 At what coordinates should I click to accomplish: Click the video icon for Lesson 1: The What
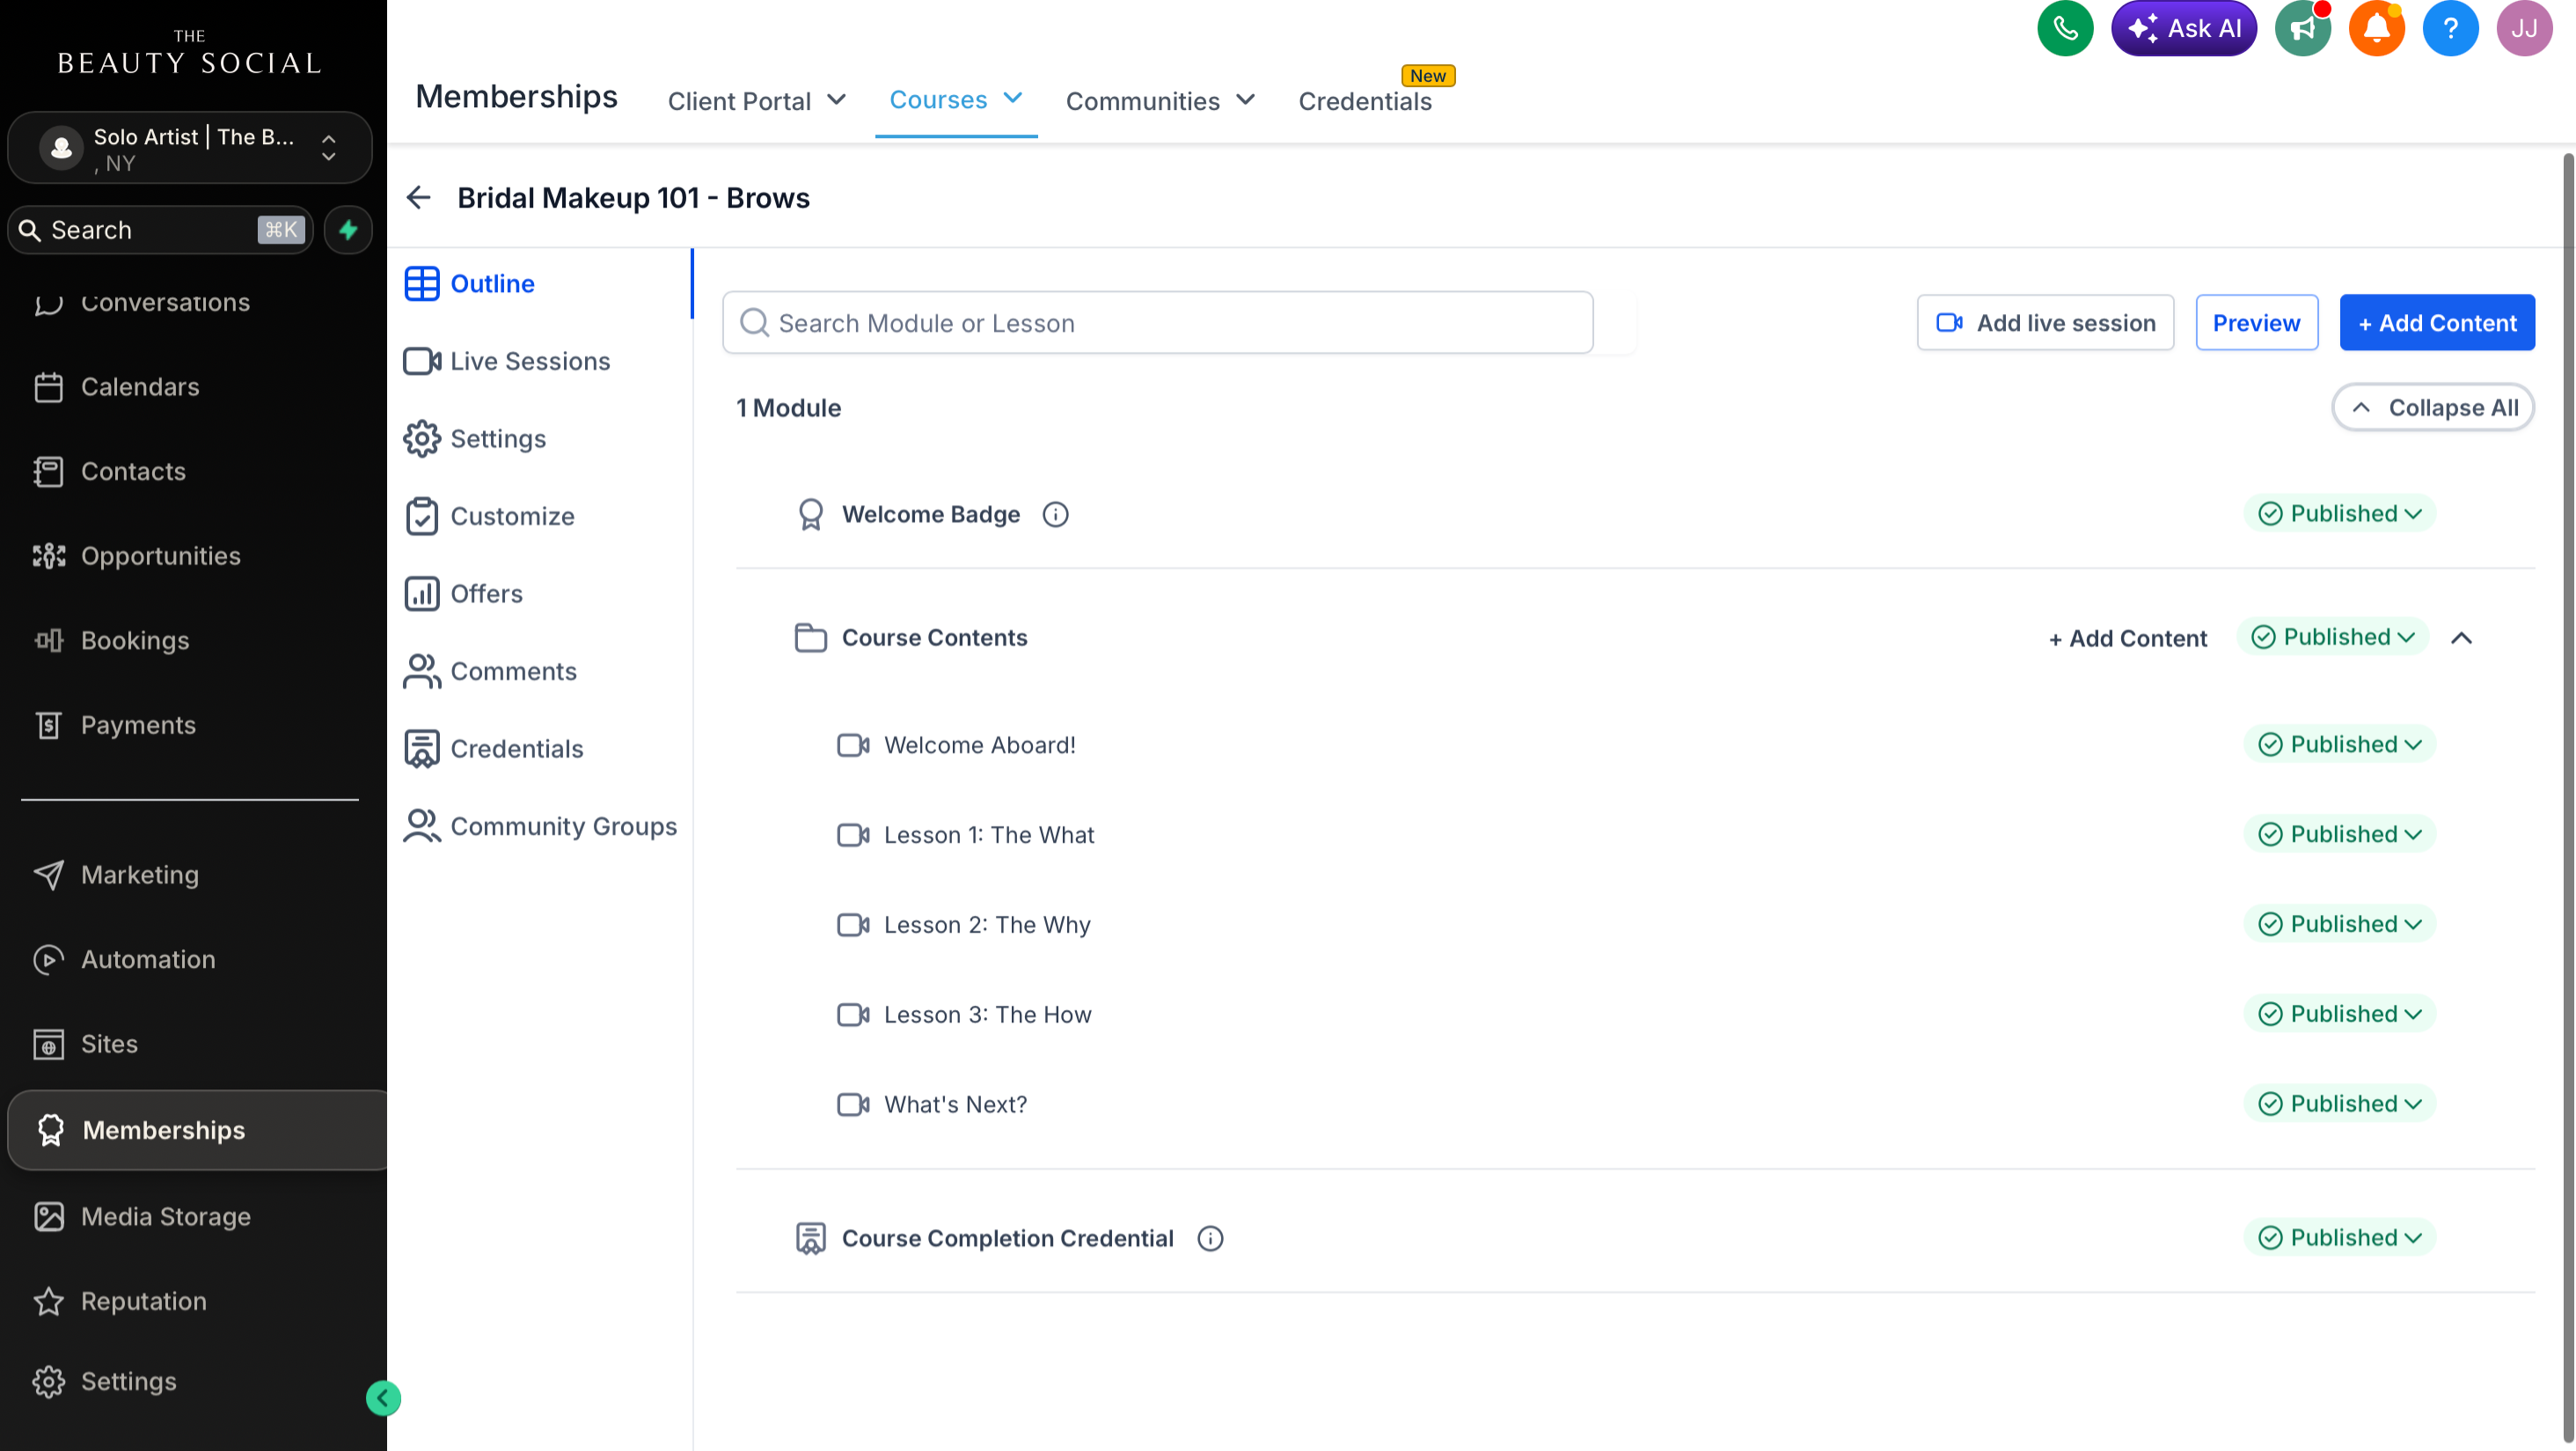point(853,835)
